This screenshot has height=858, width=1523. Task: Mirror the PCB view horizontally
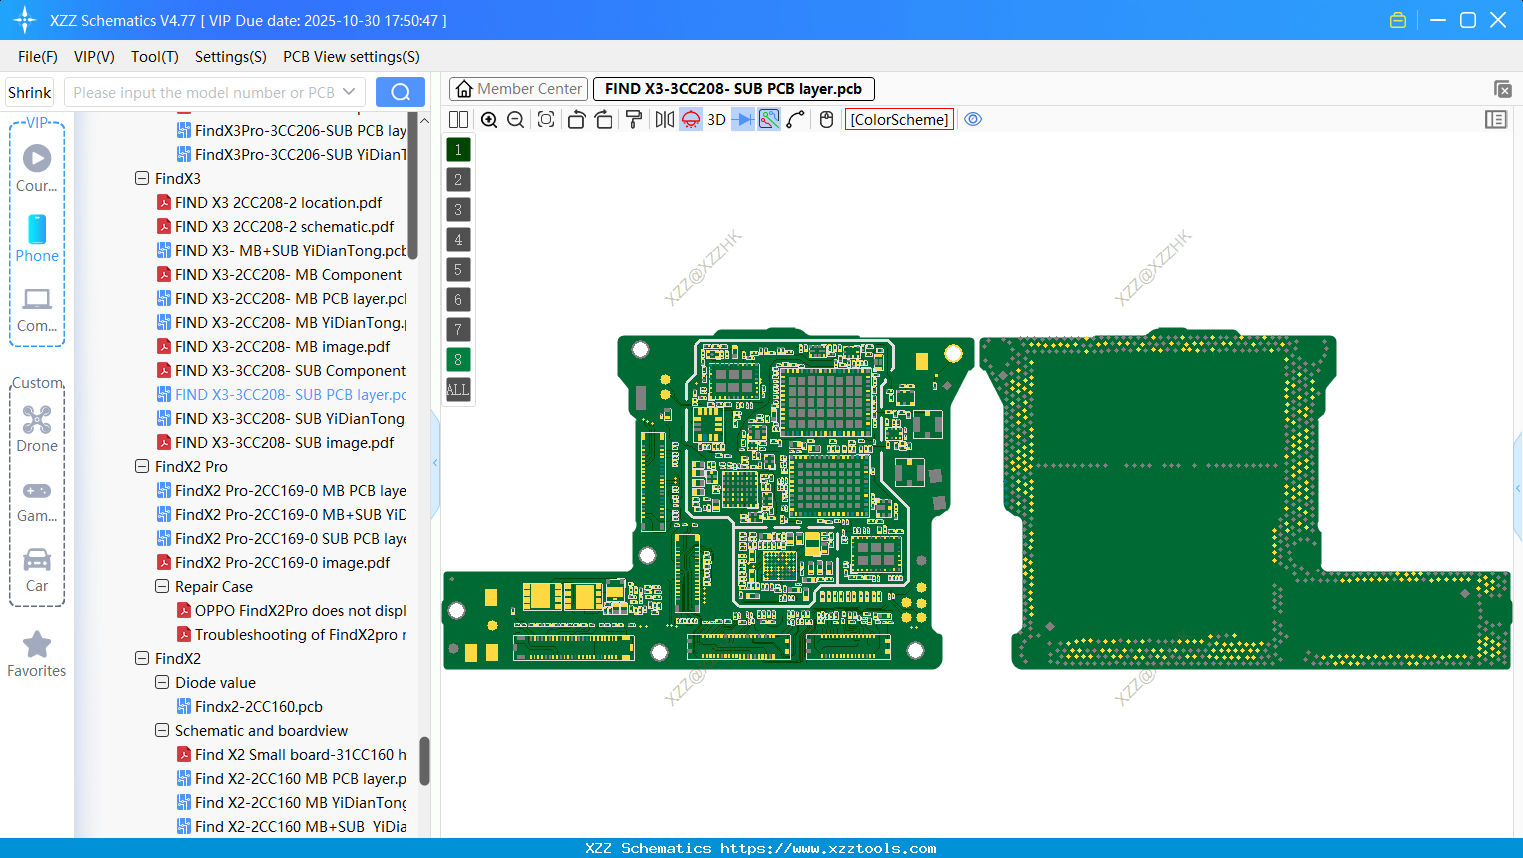click(x=665, y=120)
